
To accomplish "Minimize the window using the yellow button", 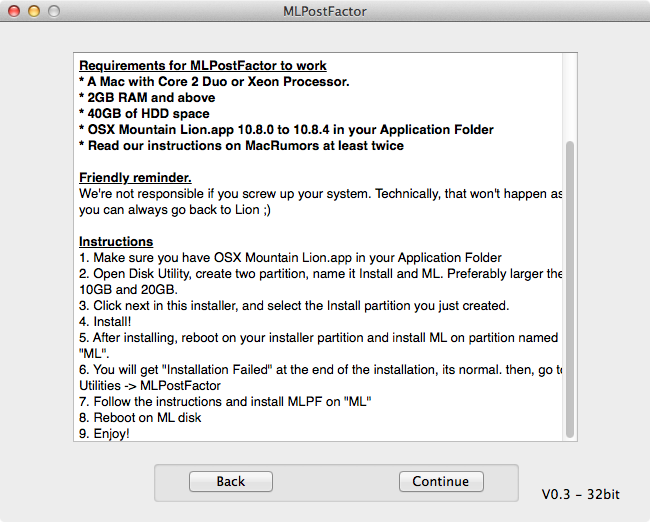I will point(33,11).
